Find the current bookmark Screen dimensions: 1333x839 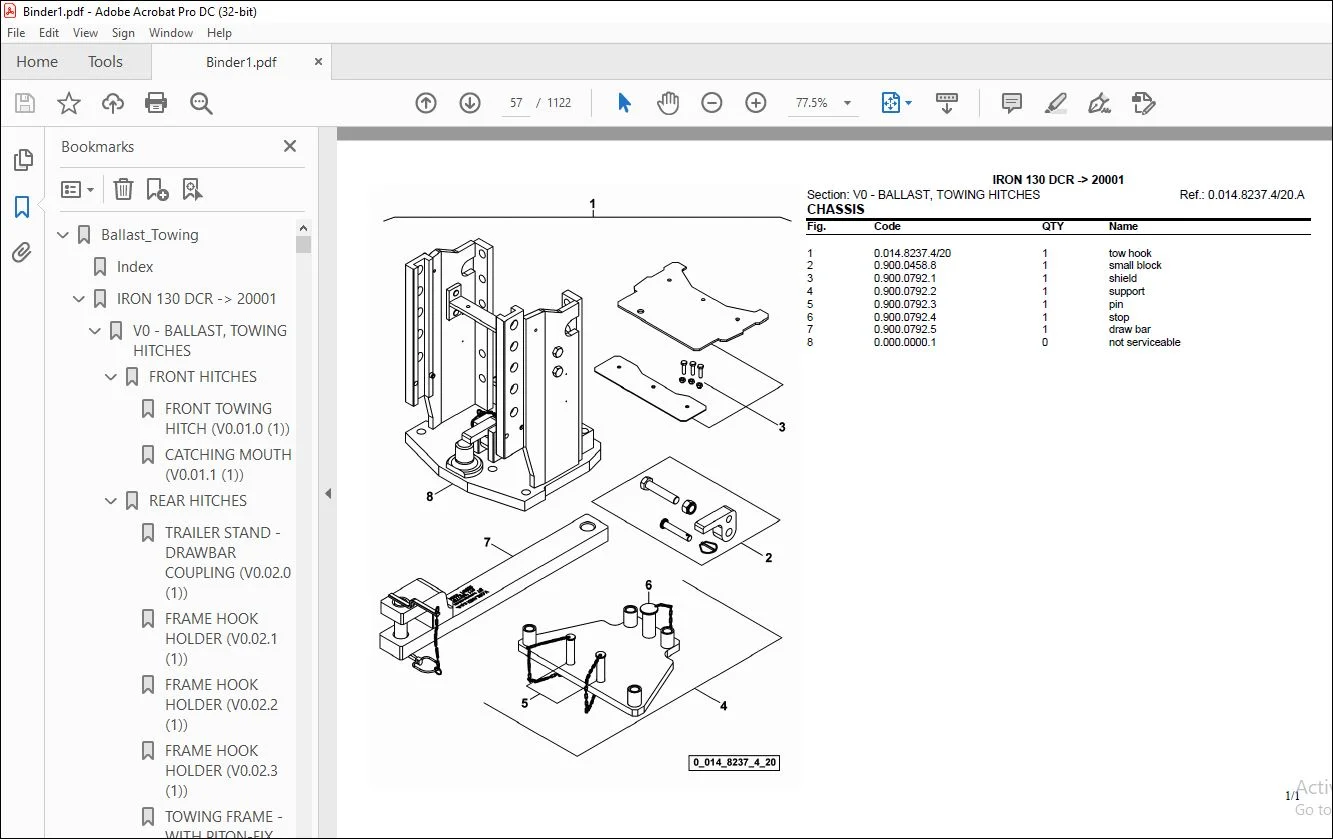coord(192,189)
